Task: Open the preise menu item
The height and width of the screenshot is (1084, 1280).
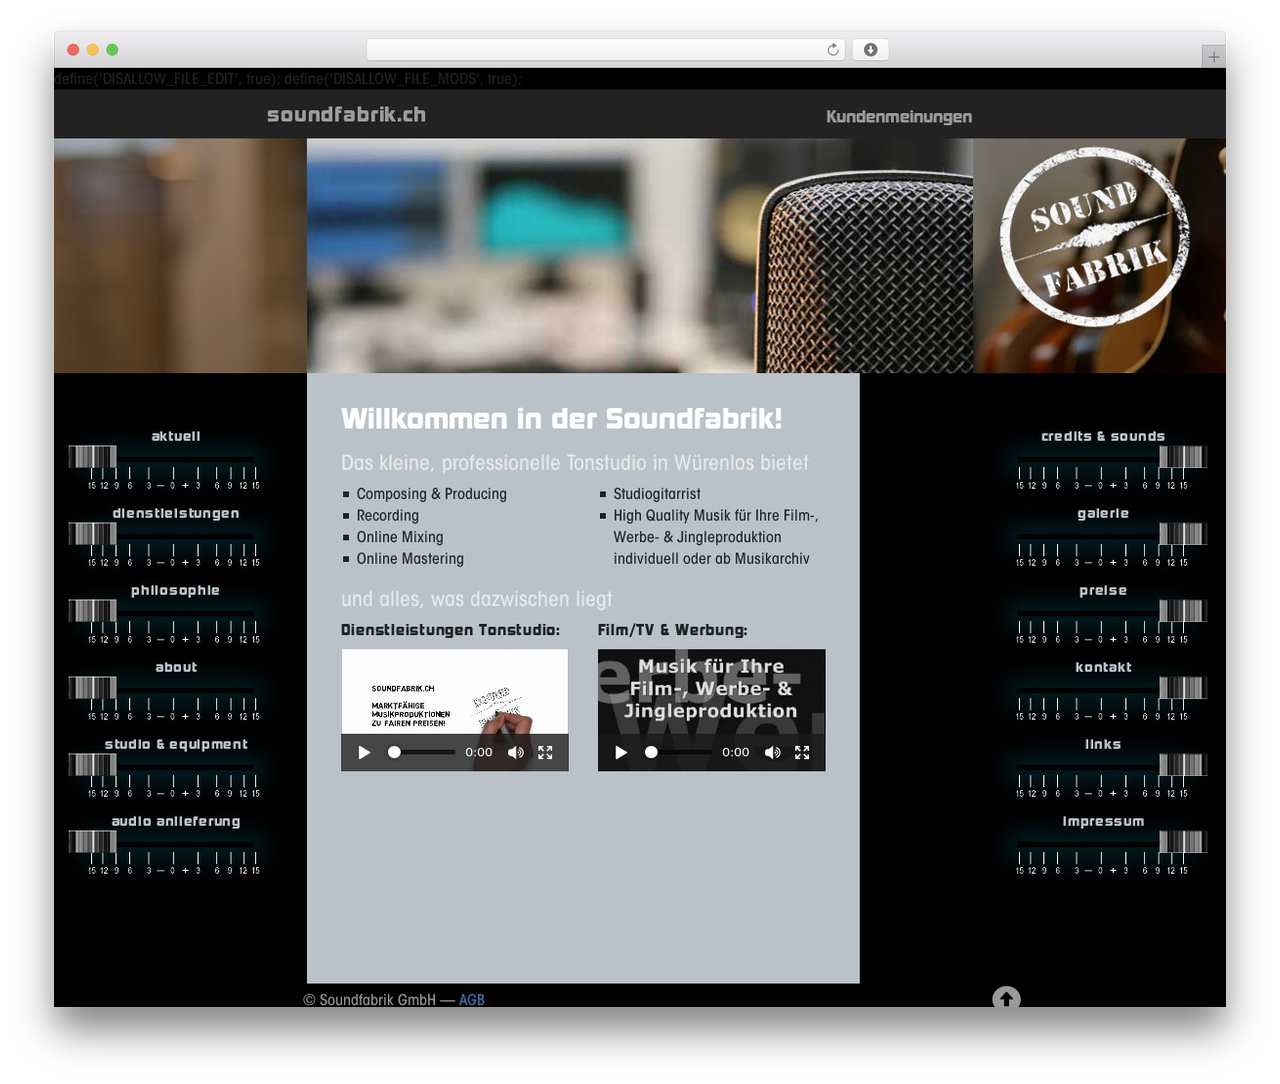Action: pyautogui.click(x=1103, y=590)
